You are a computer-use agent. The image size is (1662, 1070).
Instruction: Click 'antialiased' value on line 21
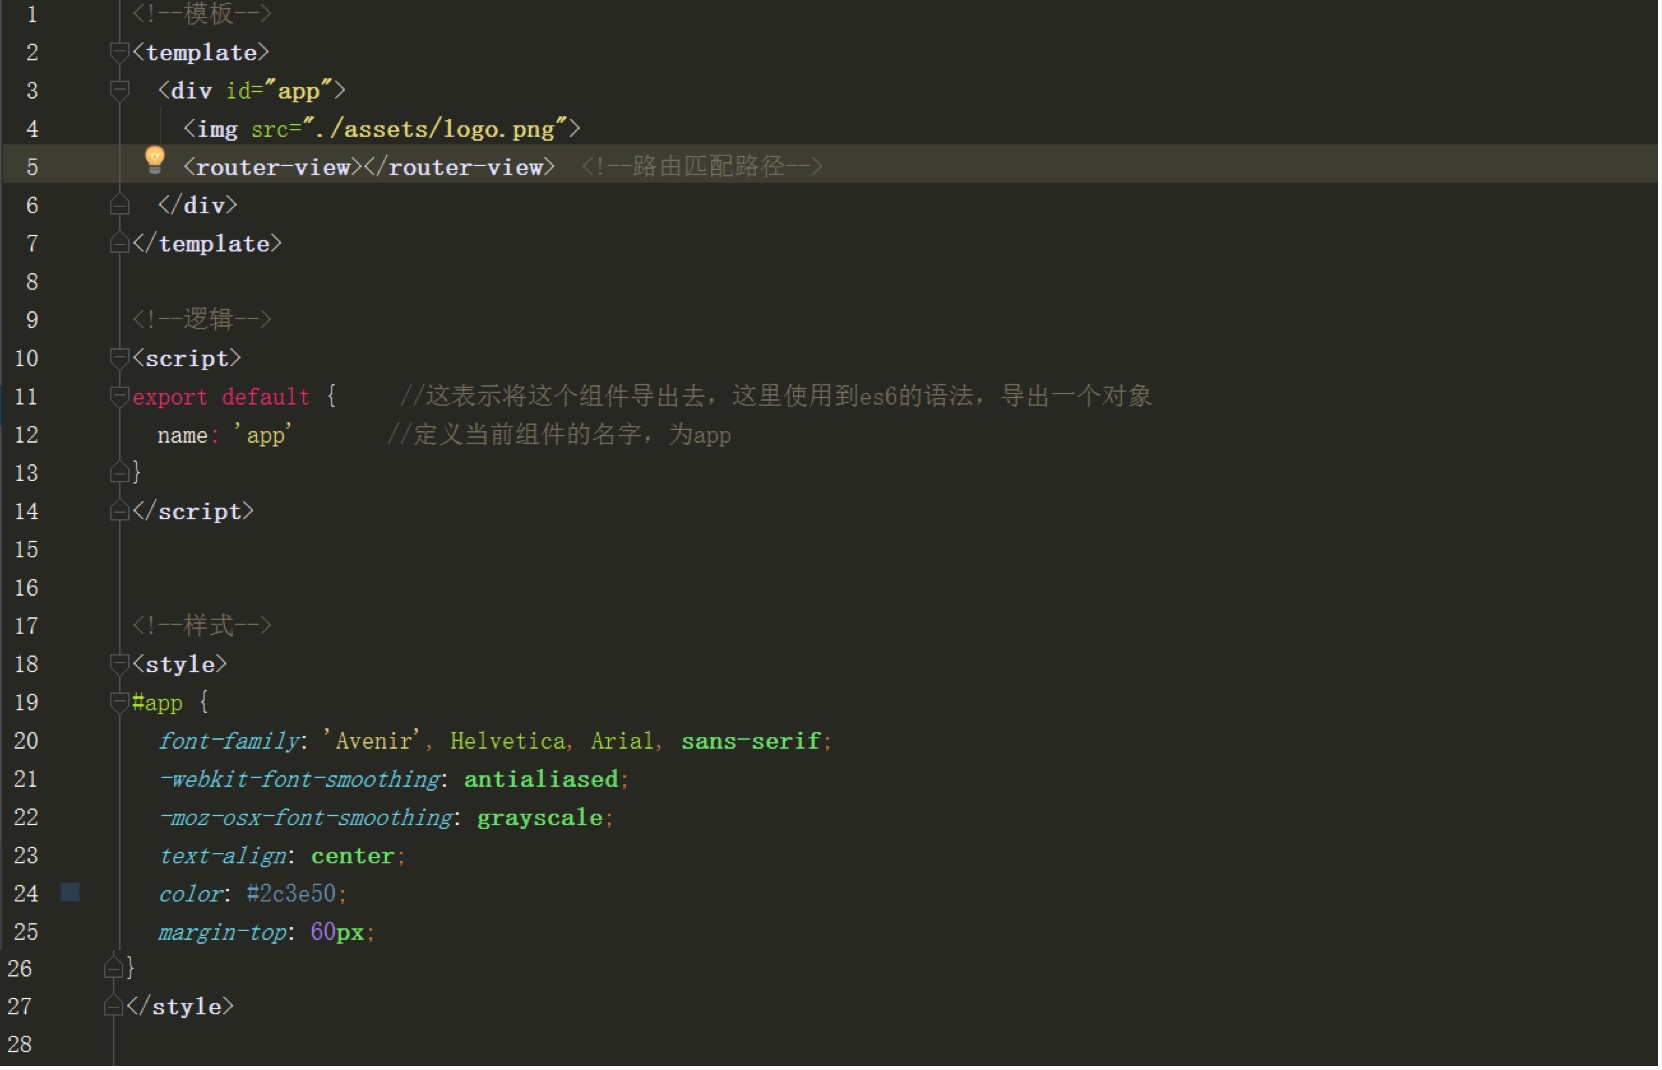541,779
